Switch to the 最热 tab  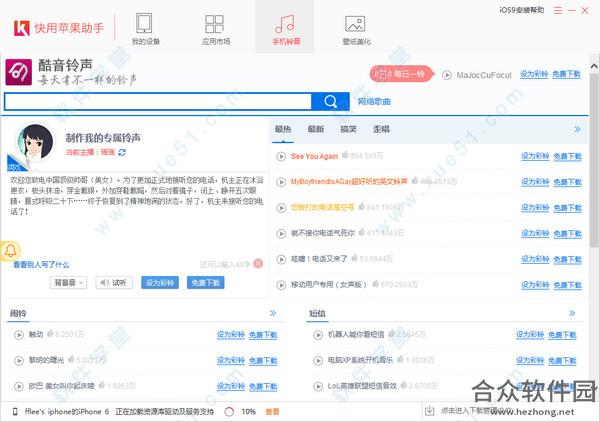click(x=283, y=129)
